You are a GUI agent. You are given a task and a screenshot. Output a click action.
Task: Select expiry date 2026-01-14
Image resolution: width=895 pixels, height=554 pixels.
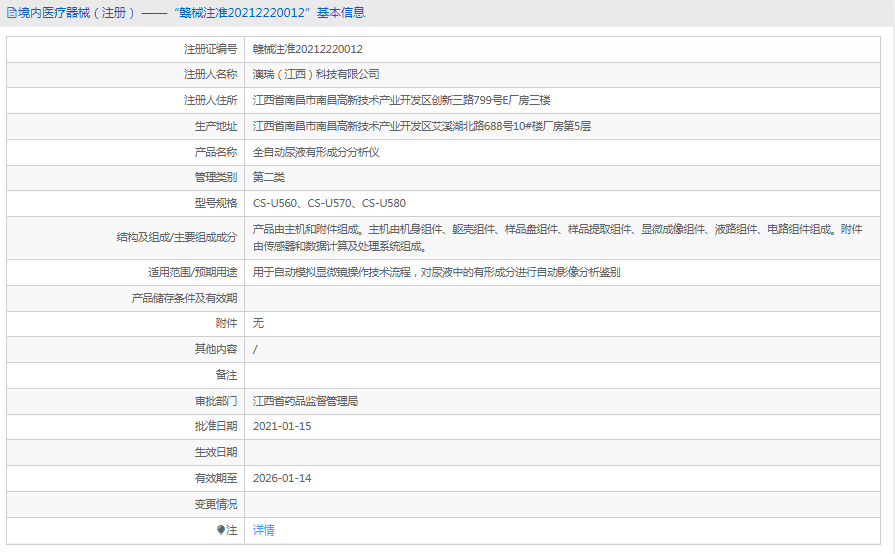coord(282,478)
